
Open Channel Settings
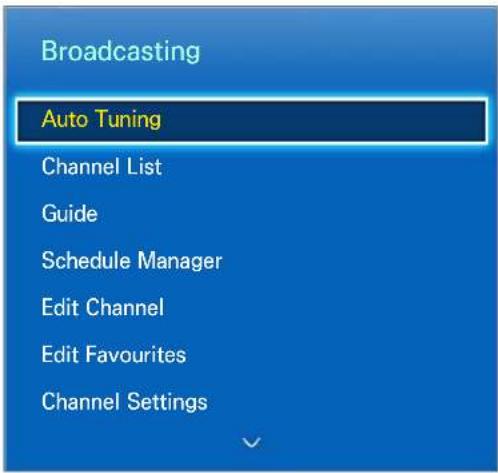pyautogui.click(x=124, y=402)
